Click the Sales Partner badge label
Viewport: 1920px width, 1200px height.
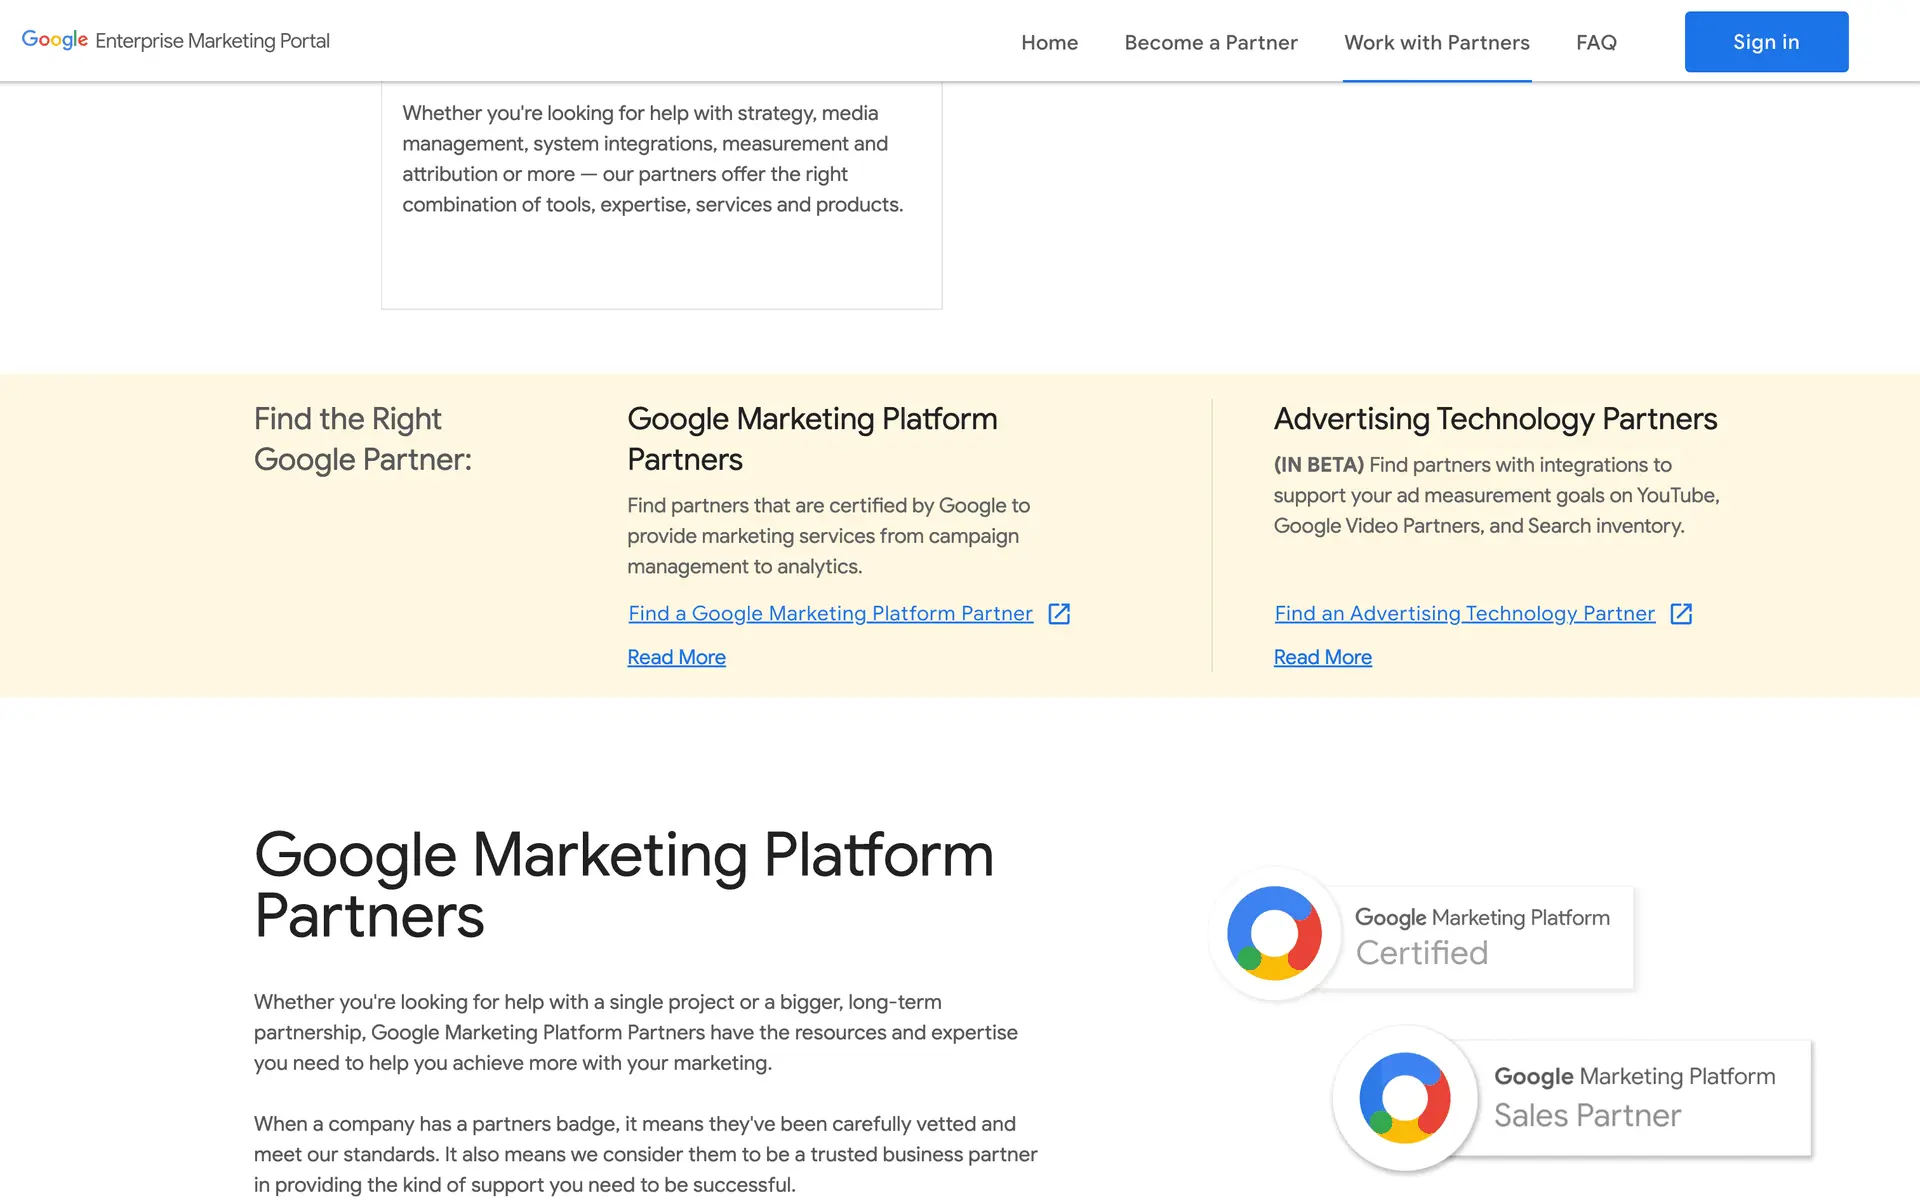click(x=1587, y=1116)
